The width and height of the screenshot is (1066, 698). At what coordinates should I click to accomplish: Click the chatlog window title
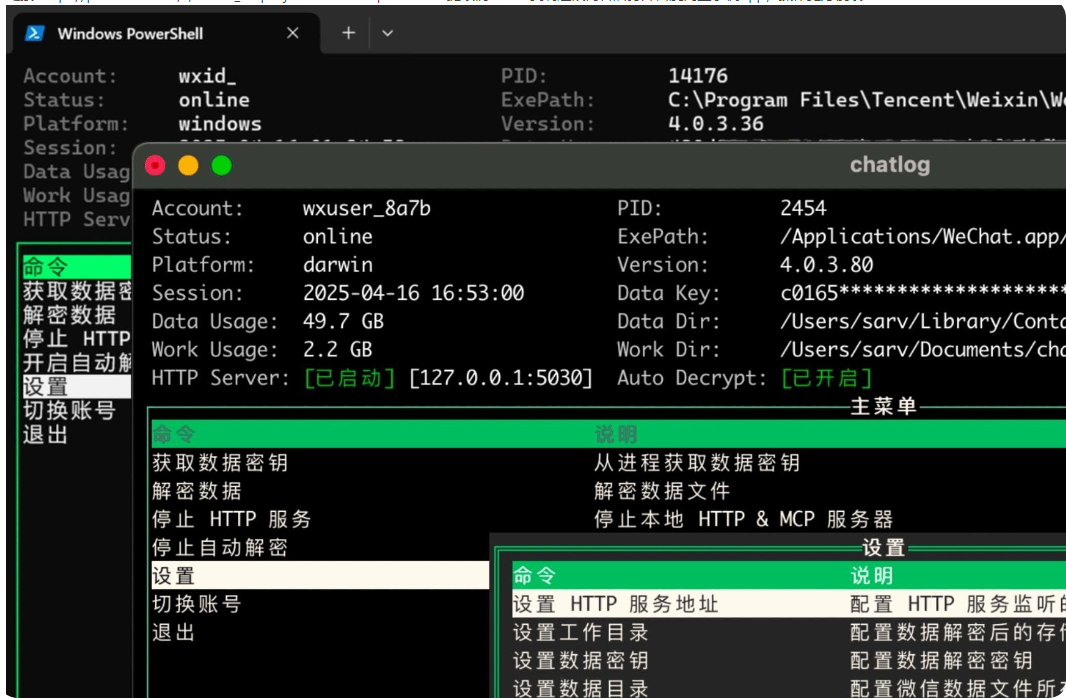889,164
